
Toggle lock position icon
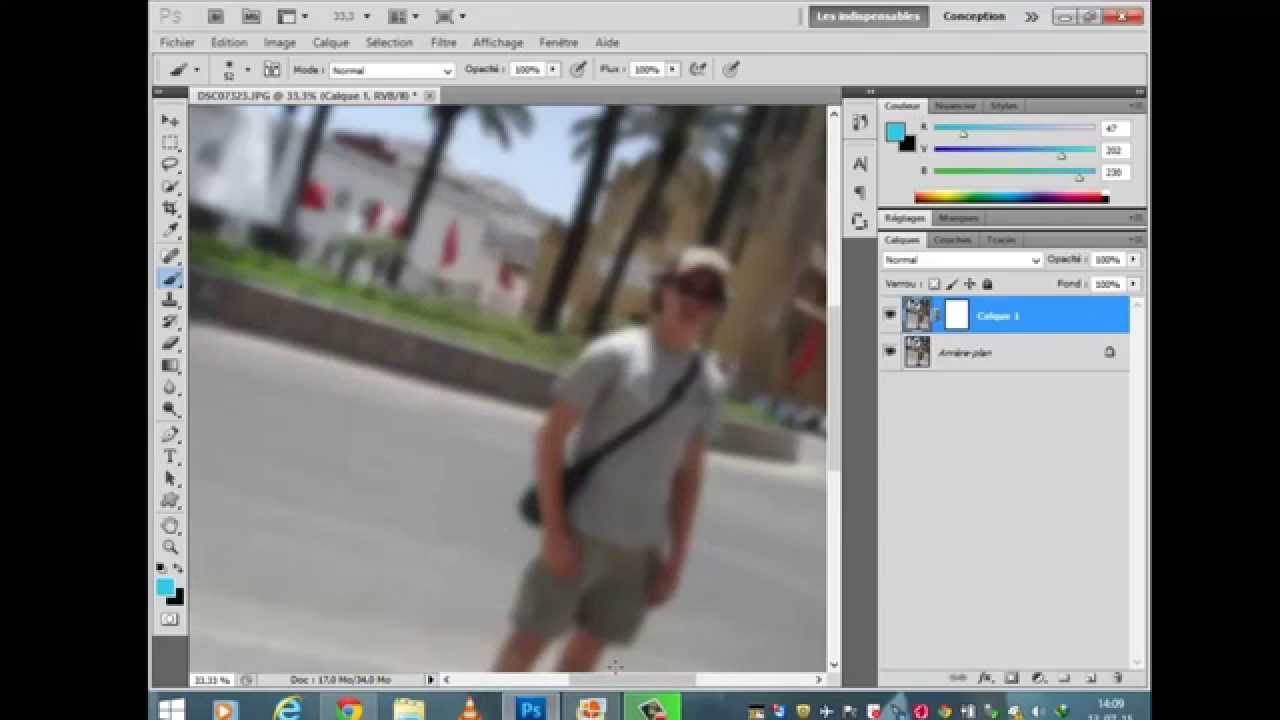pyautogui.click(x=969, y=285)
